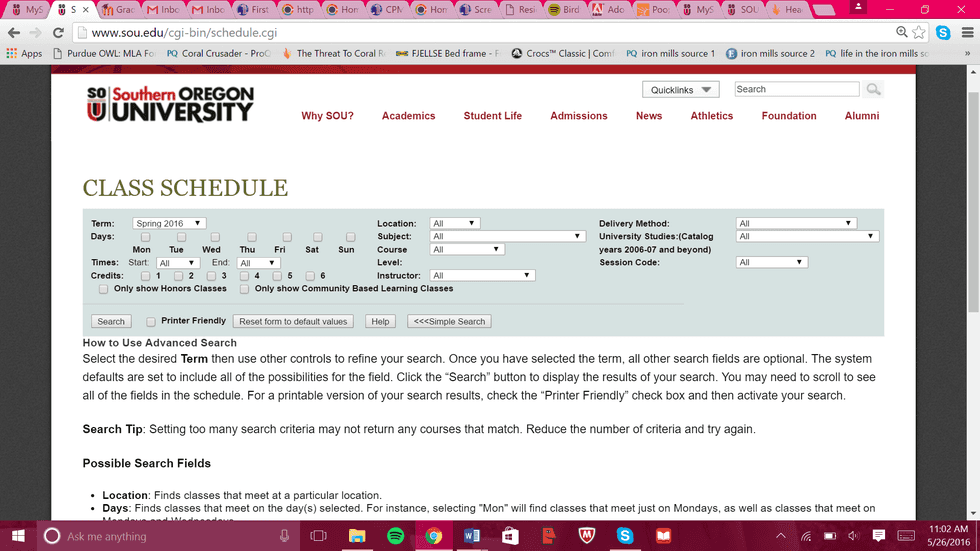Open the Session Code dropdown

[x=772, y=262]
